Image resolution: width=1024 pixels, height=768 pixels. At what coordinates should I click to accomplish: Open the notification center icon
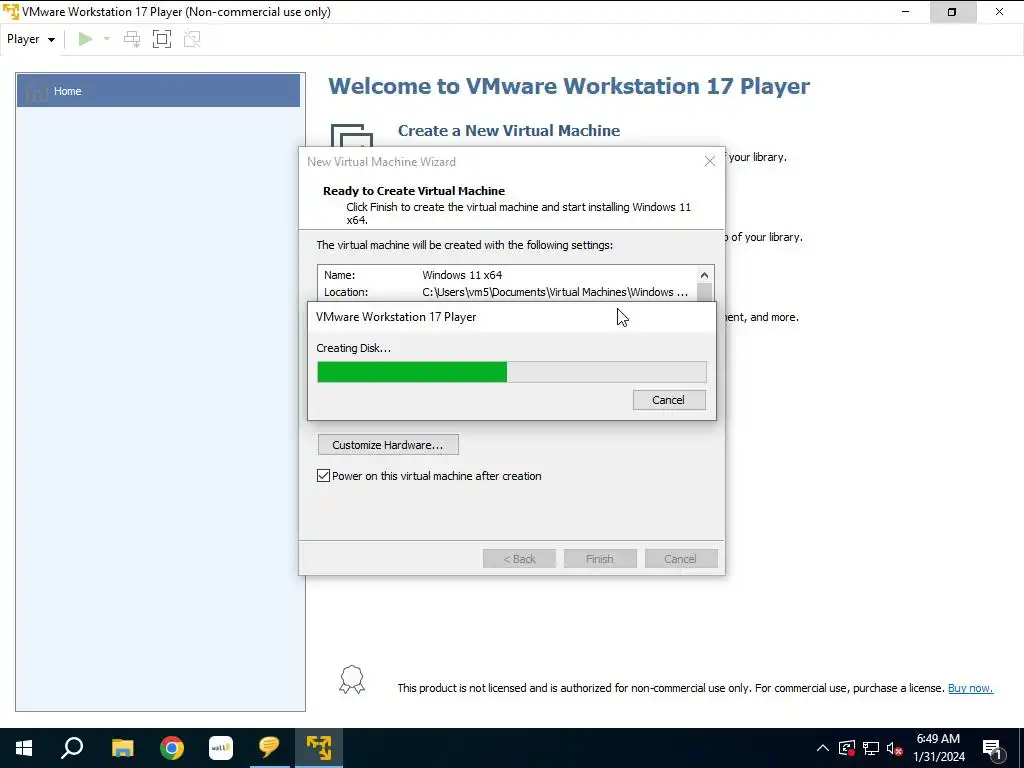[992, 748]
